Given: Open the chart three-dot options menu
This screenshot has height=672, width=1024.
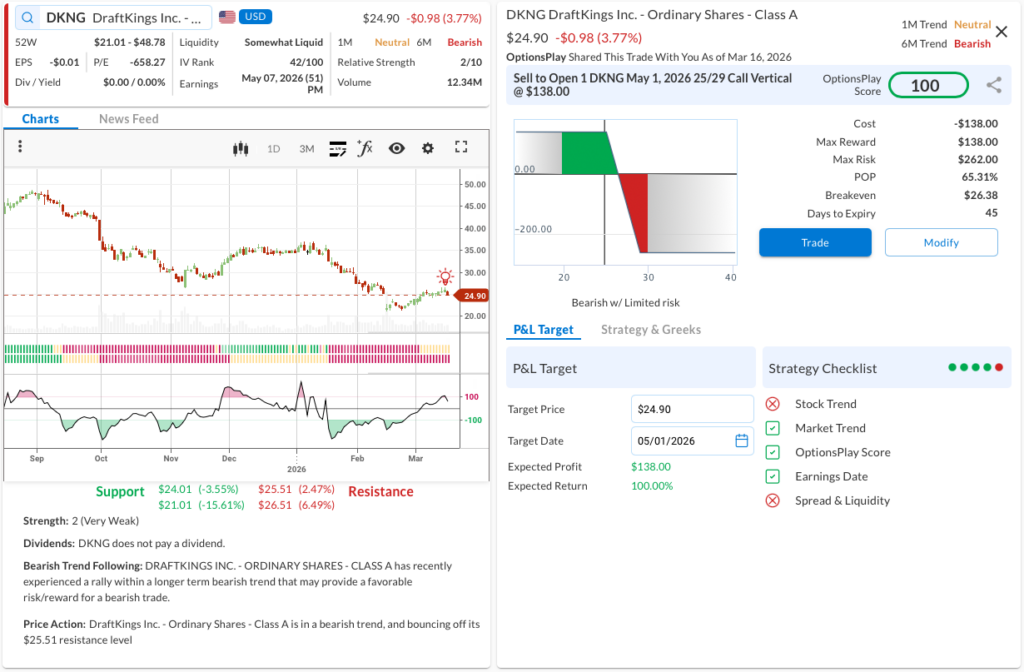Looking at the screenshot, I should (20, 147).
